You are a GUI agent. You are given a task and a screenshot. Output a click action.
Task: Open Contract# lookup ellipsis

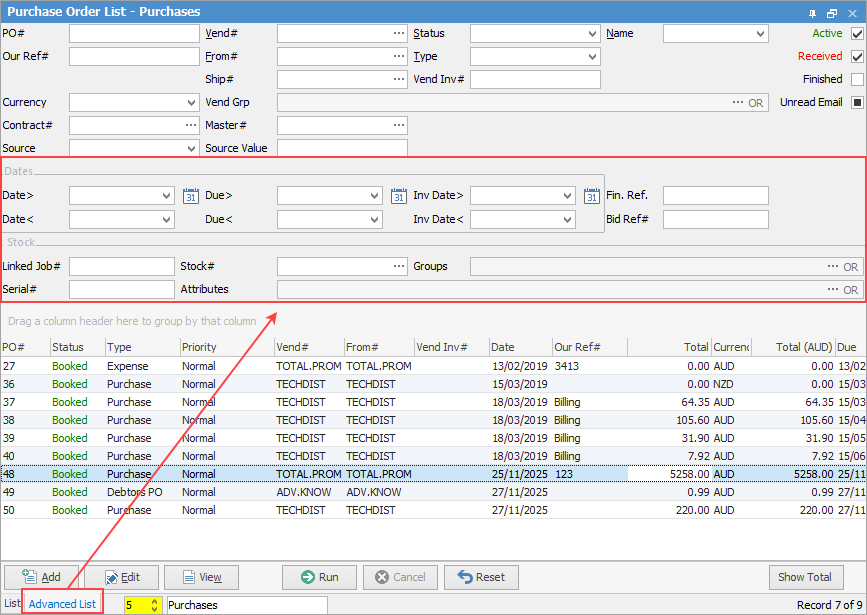191,126
